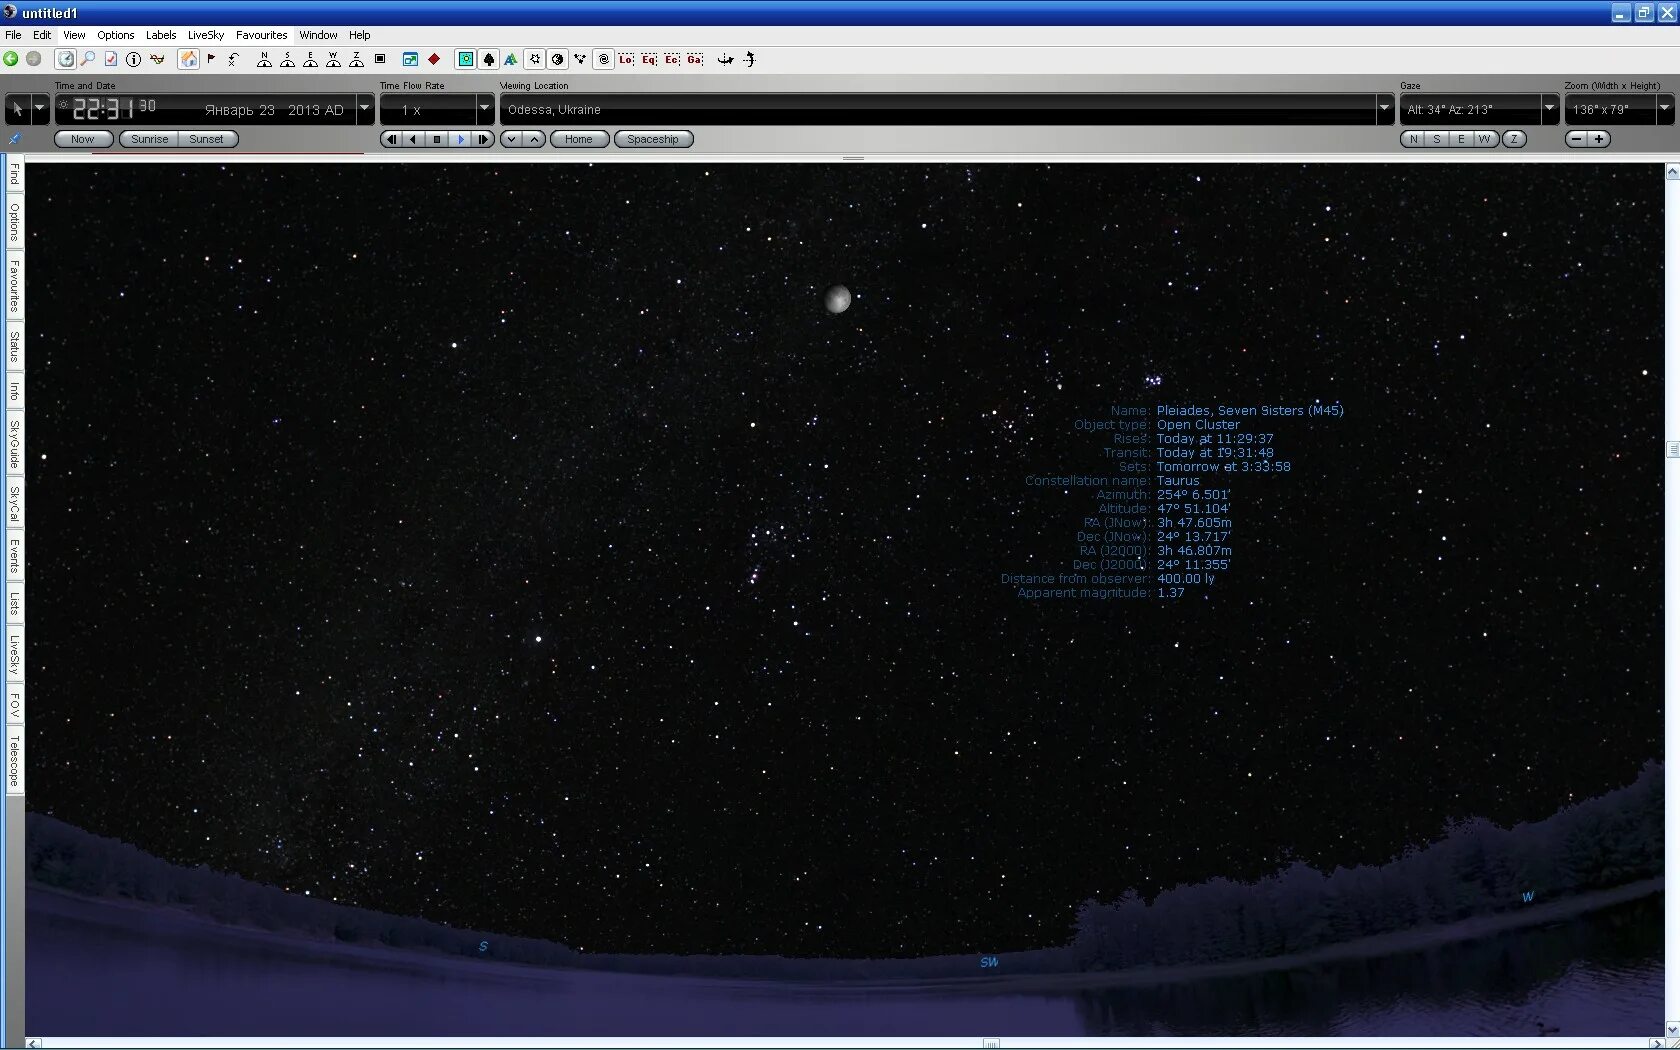Jump to Sunset time
This screenshot has height=1050, width=1680.
tap(207, 139)
